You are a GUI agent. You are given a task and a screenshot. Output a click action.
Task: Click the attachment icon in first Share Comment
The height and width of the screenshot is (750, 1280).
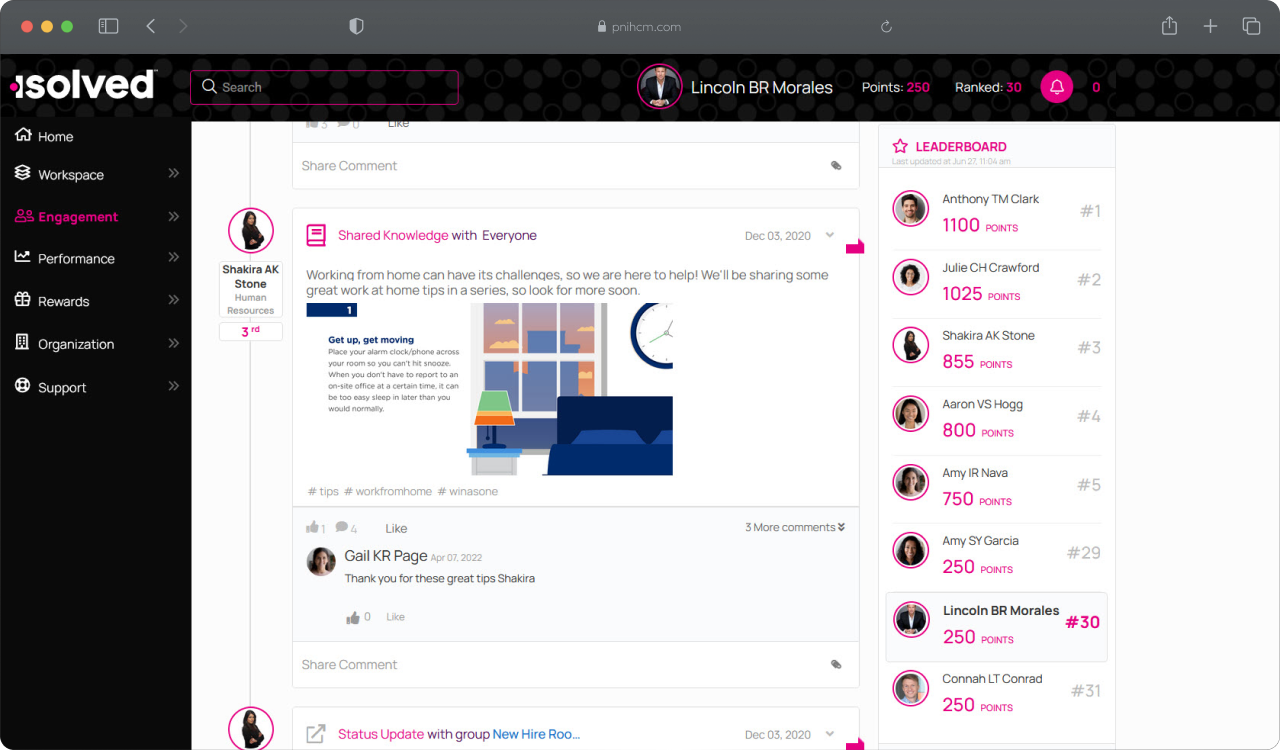(x=836, y=166)
